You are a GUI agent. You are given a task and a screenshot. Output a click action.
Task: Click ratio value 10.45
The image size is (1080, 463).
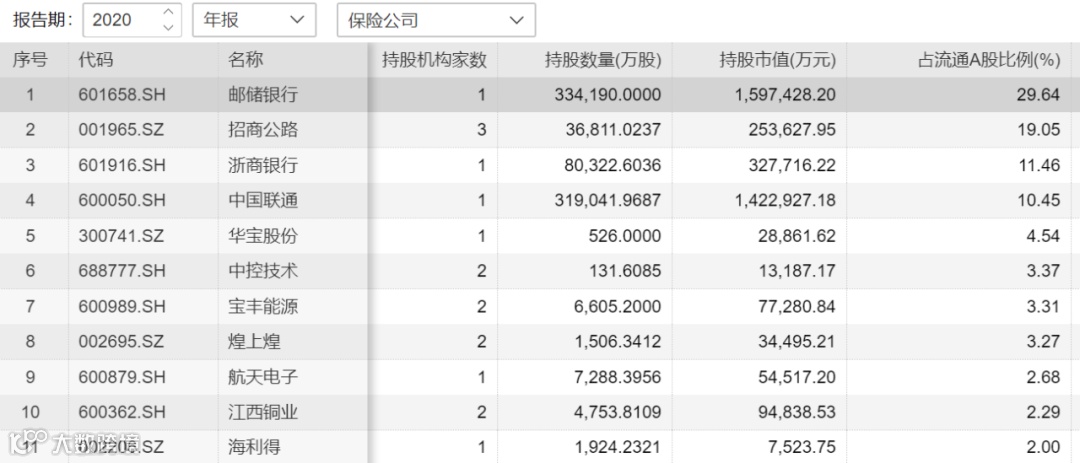point(1038,200)
